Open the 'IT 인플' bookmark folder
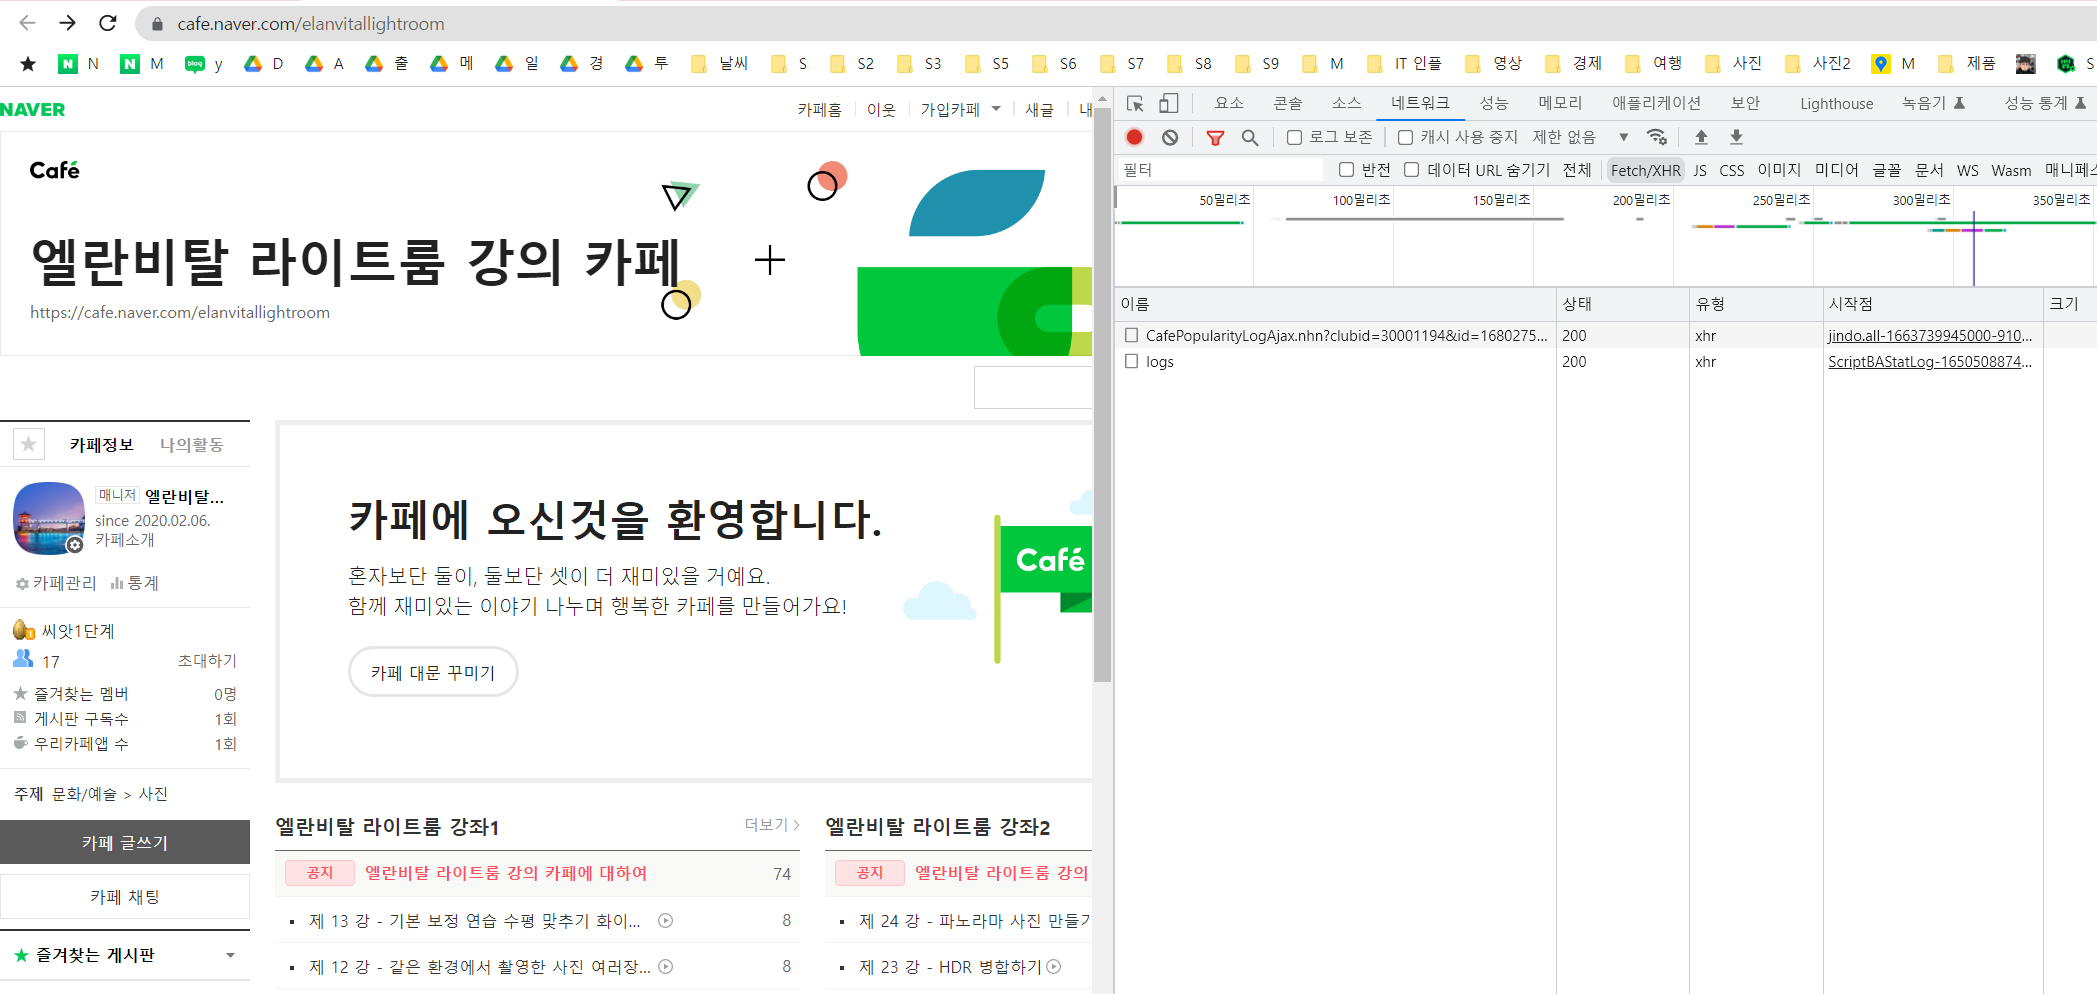The image size is (2097, 994). pos(1404,64)
